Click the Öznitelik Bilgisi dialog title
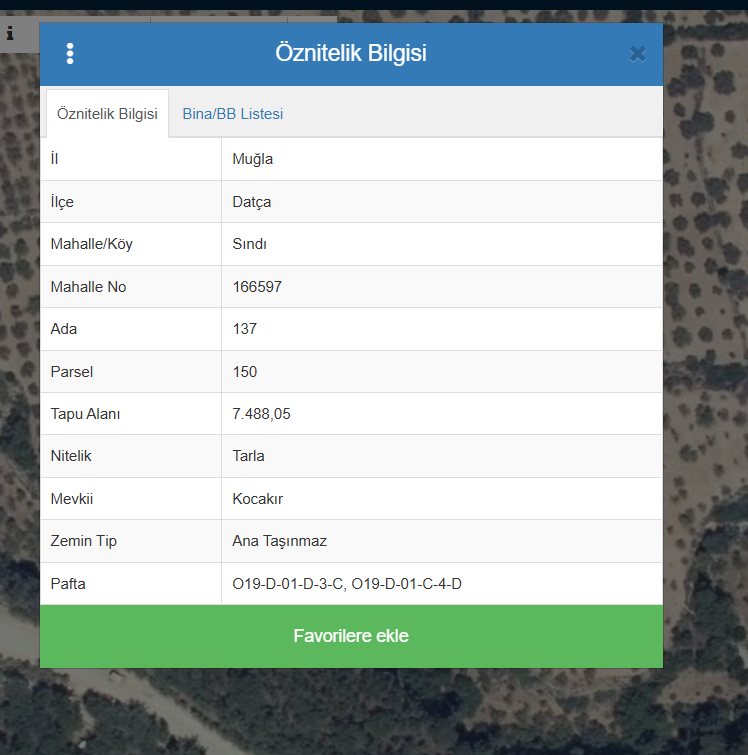The width and height of the screenshot is (748, 755). (x=351, y=53)
